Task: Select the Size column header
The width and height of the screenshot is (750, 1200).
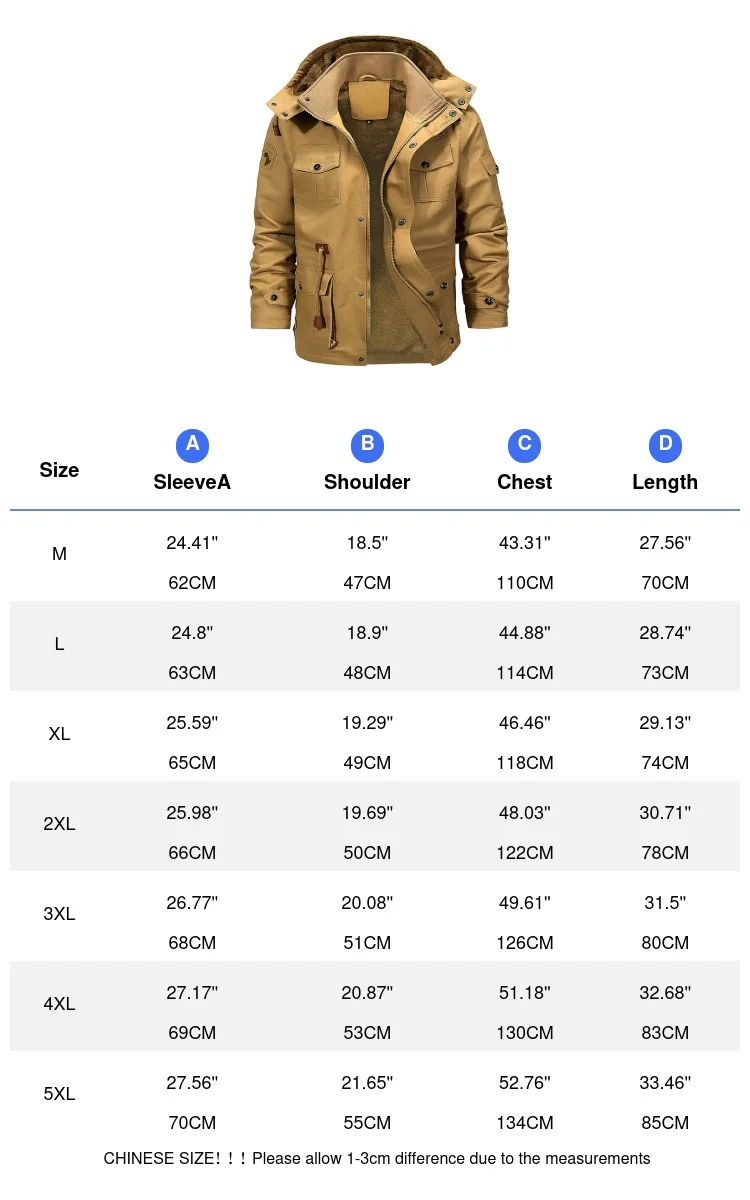Action: click(59, 470)
